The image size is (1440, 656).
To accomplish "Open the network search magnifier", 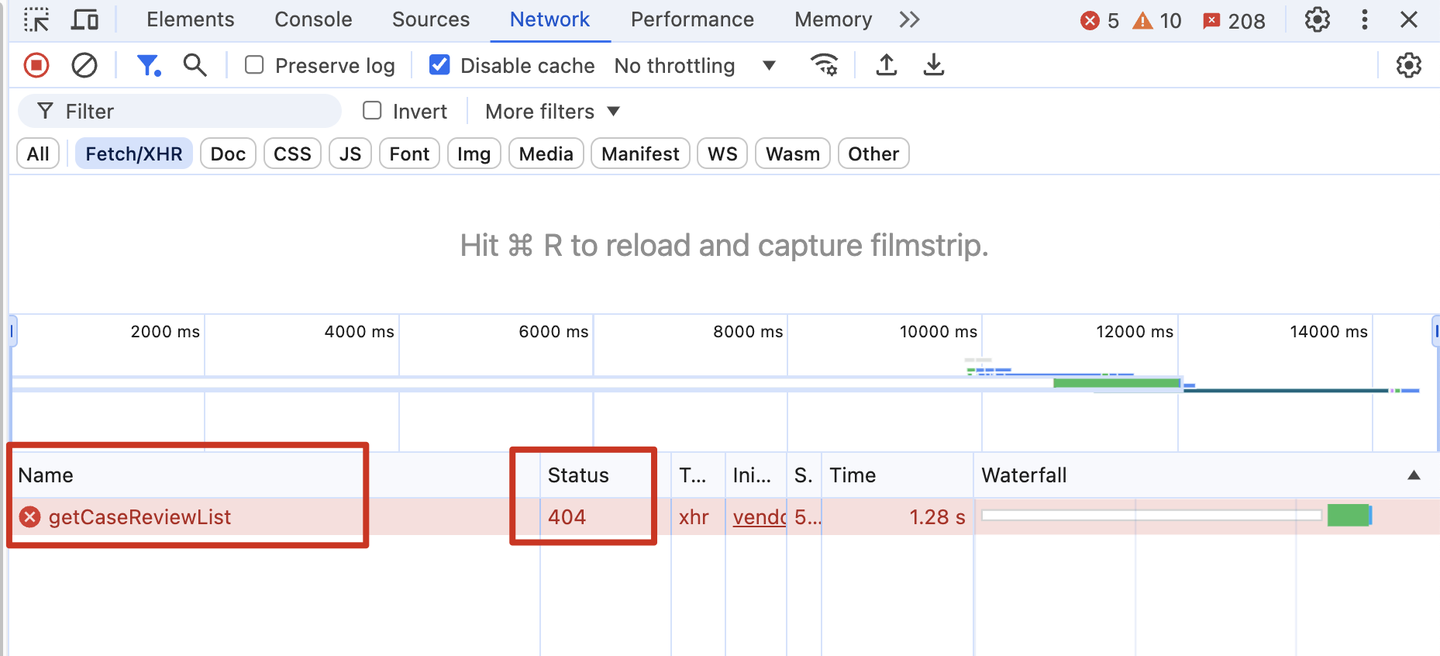I will 195,66.
